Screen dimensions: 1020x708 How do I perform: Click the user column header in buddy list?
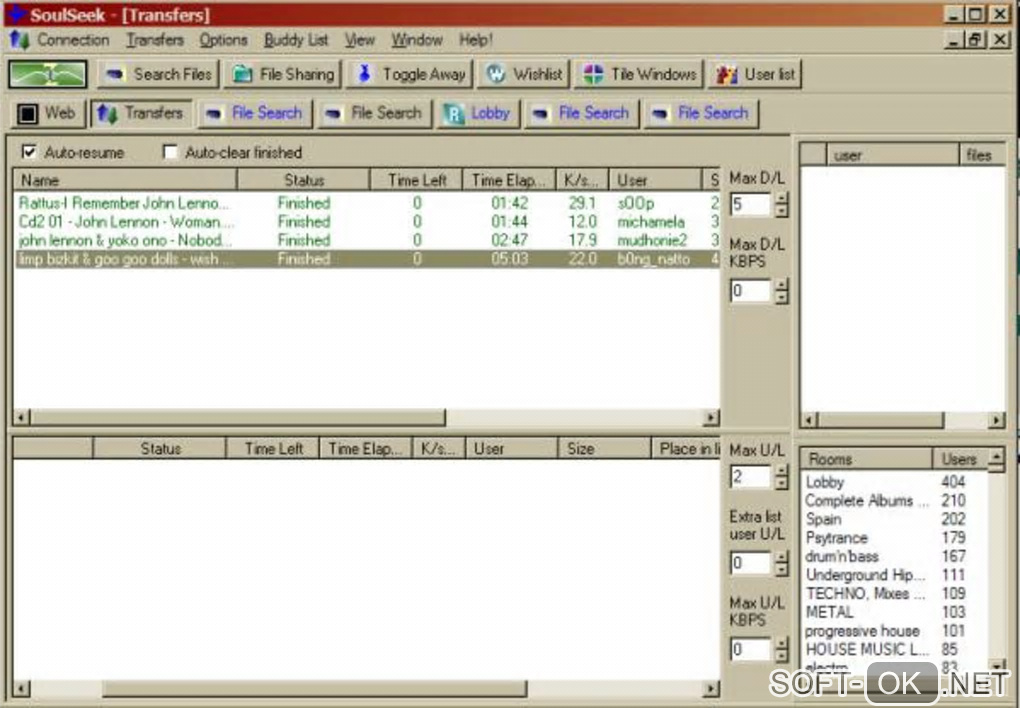tap(892, 155)
